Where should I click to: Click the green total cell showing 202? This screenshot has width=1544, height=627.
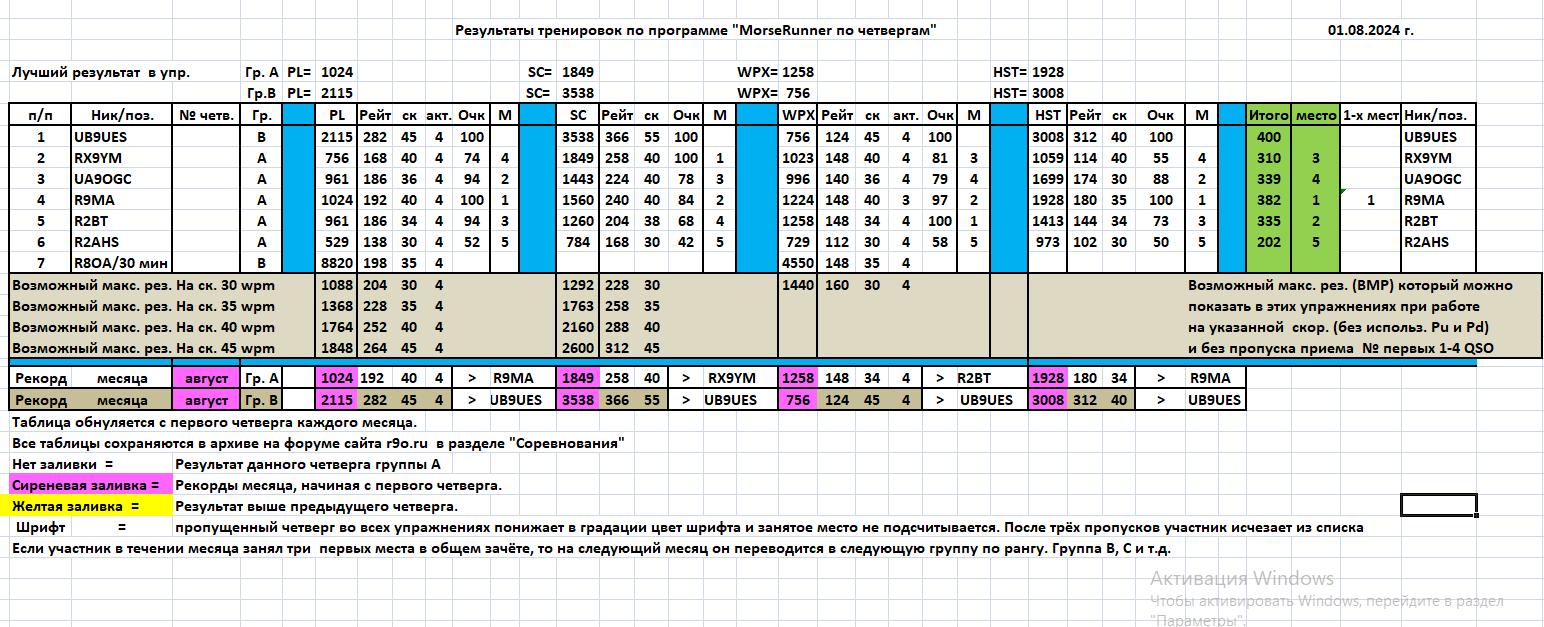pos(1268,242)
